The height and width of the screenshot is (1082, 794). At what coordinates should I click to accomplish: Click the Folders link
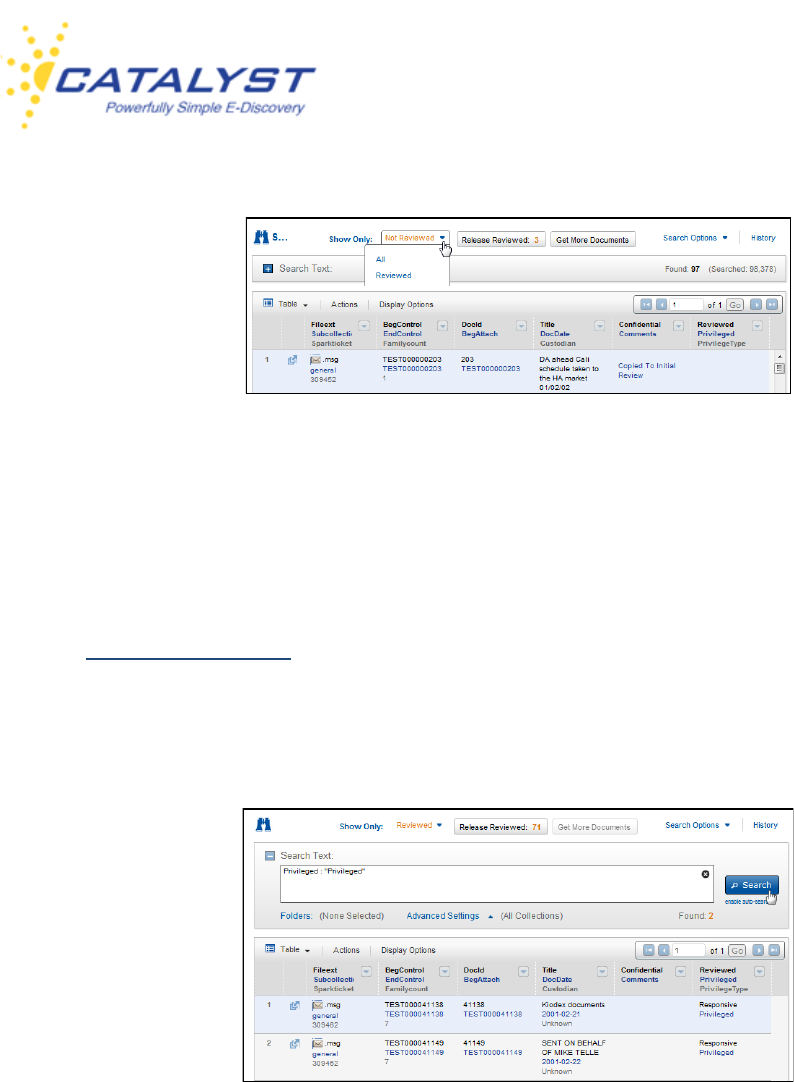pyautogui.click(x=296, y=916)
